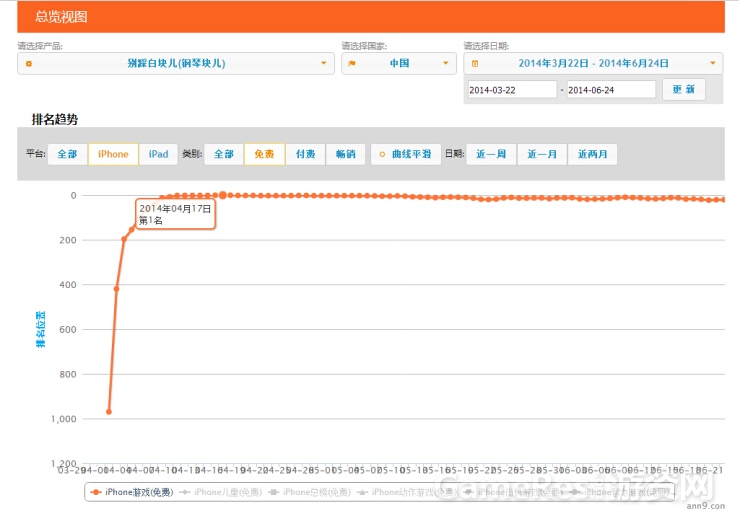Click the calendar icon in date selector
Viewport: 739px width, 520px height.
tap(475, 64)
